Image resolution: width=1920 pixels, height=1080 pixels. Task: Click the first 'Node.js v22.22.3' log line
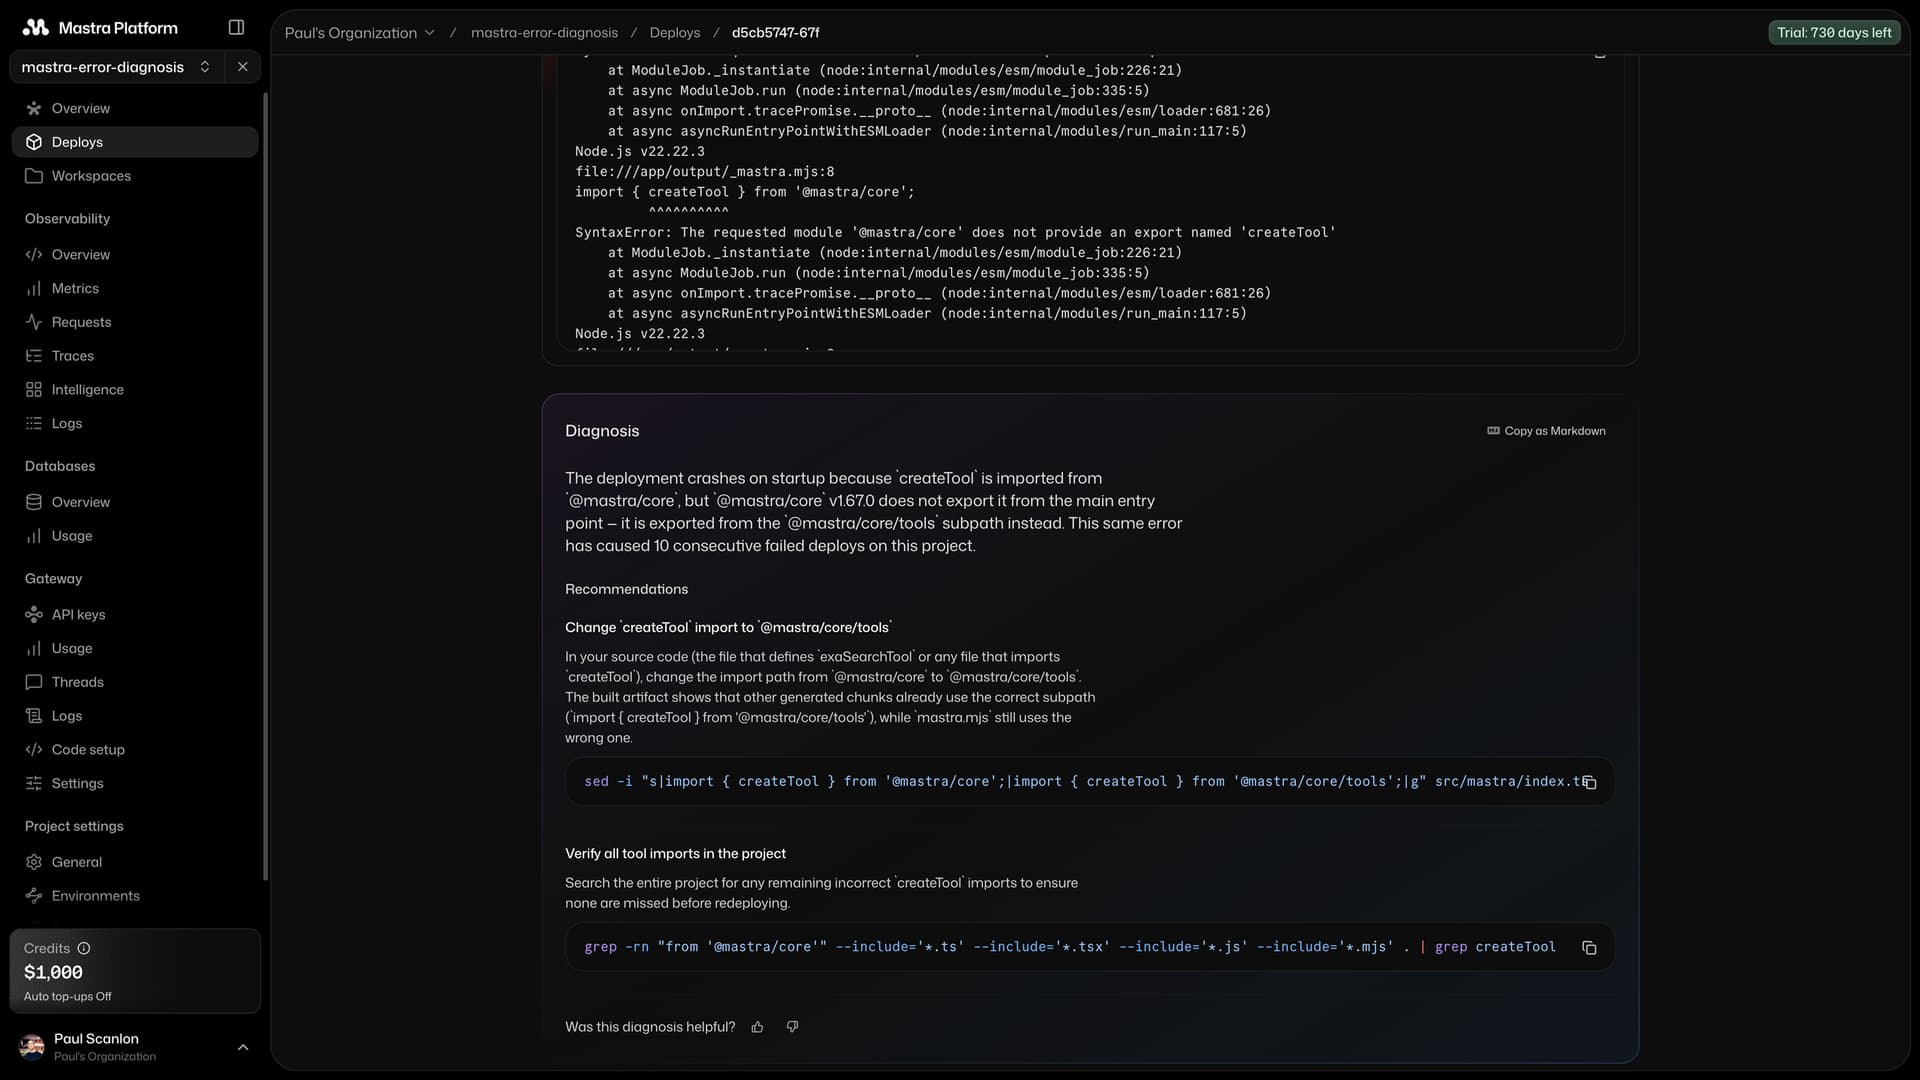(640, 151)
